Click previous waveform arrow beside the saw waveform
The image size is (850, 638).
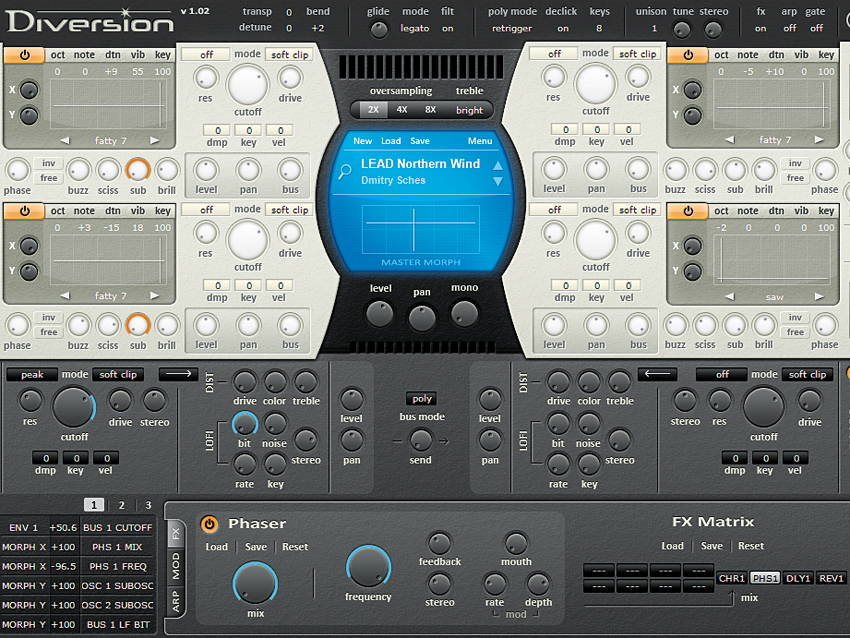[x=730, y=297]
